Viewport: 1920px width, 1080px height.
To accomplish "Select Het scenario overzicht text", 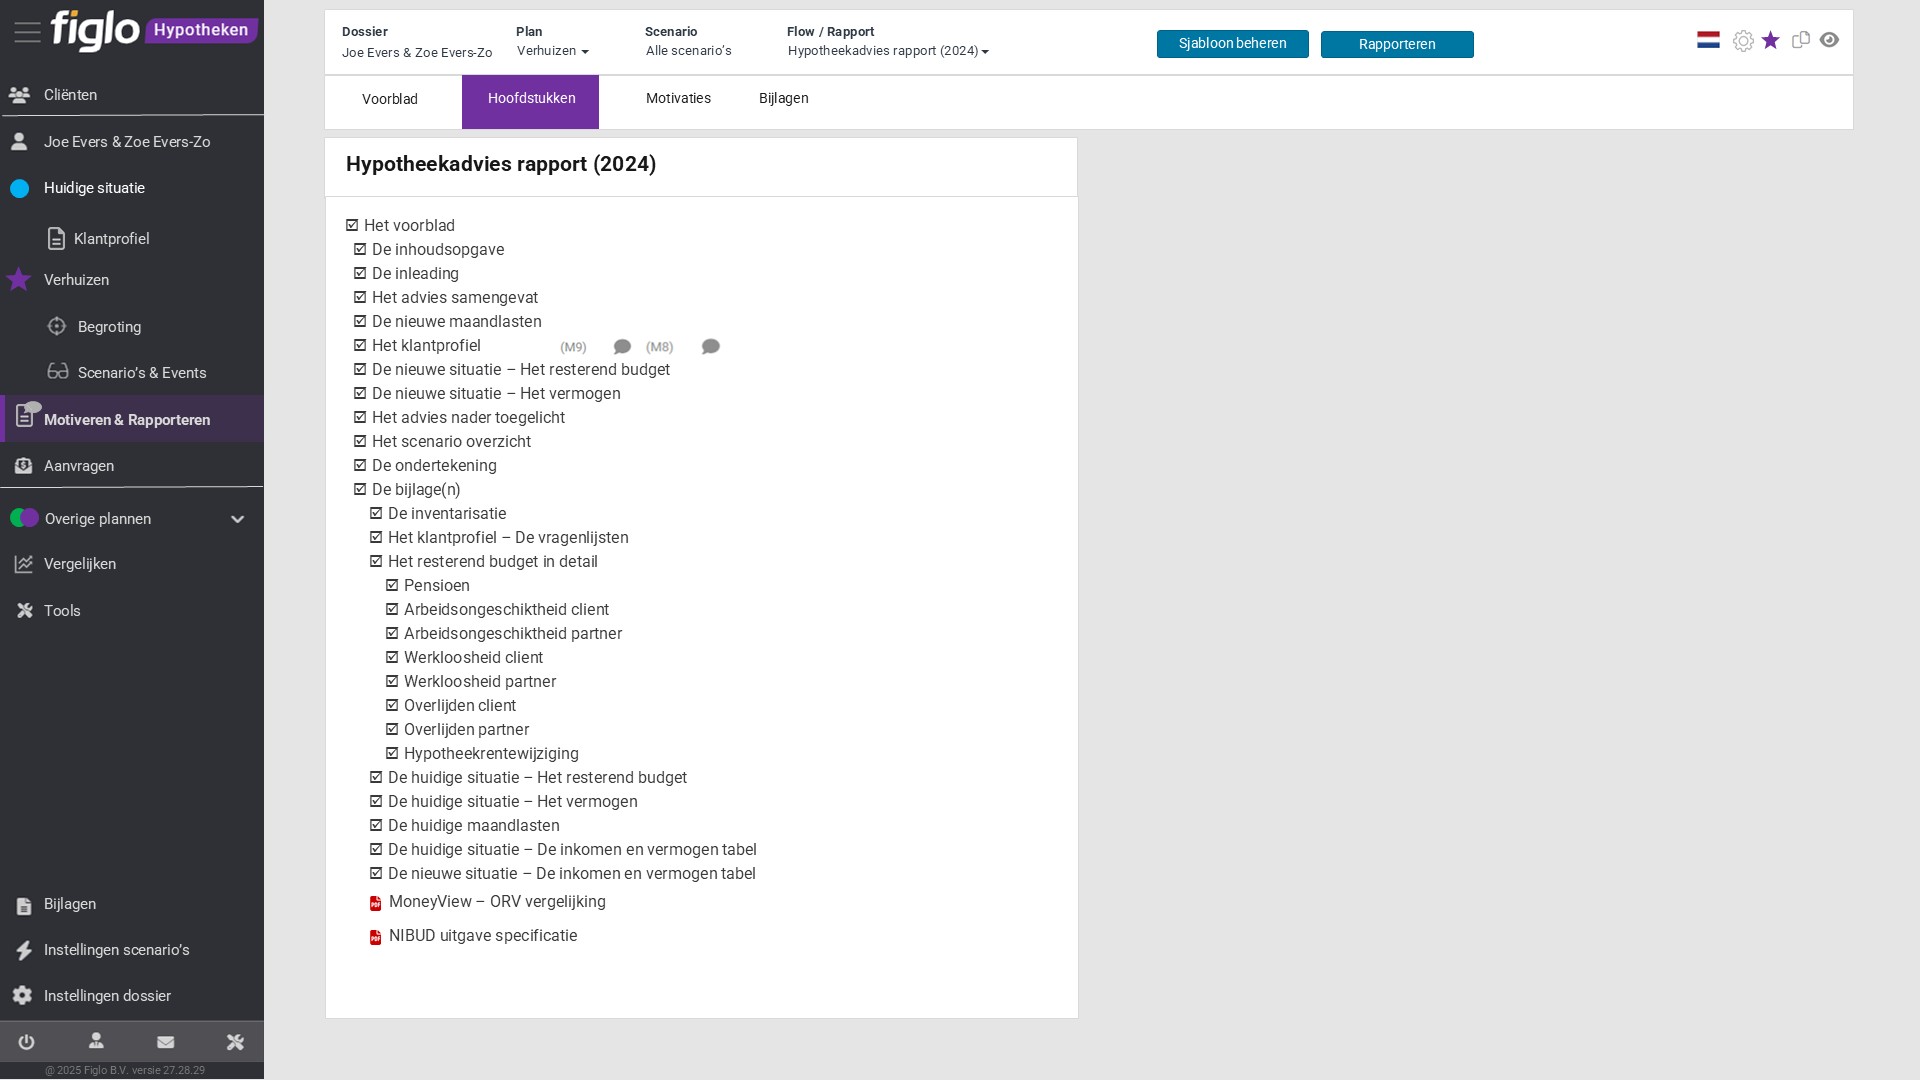I will (451, 442).
